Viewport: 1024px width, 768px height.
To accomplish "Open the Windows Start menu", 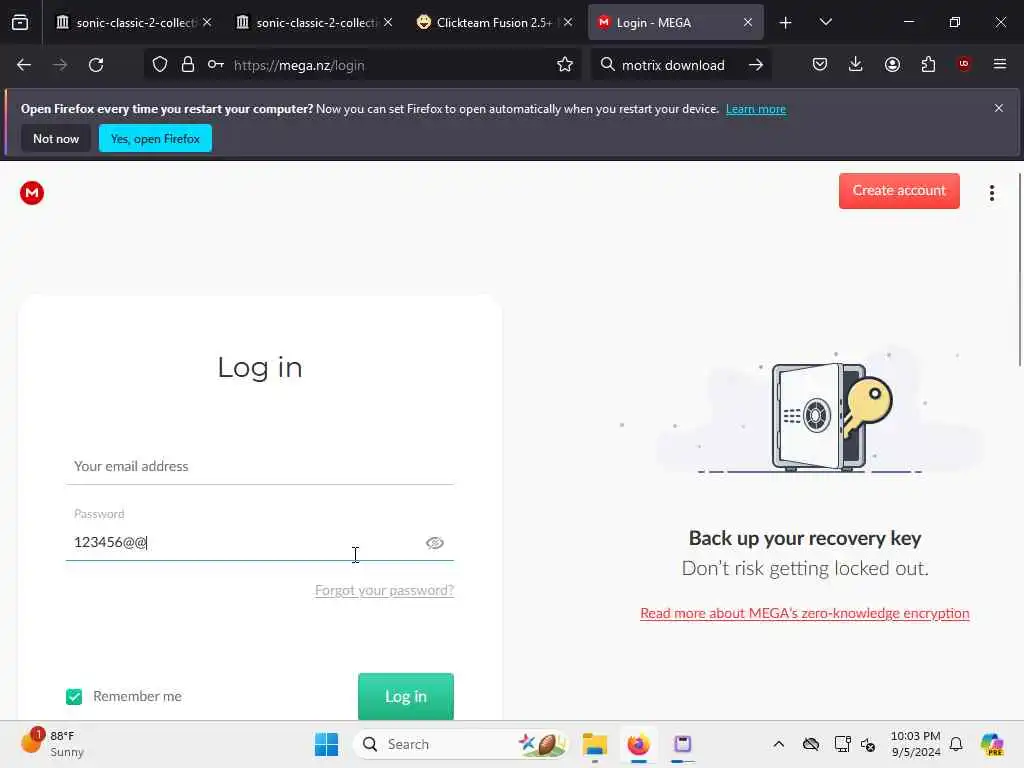I will click(x=326, y=744).
